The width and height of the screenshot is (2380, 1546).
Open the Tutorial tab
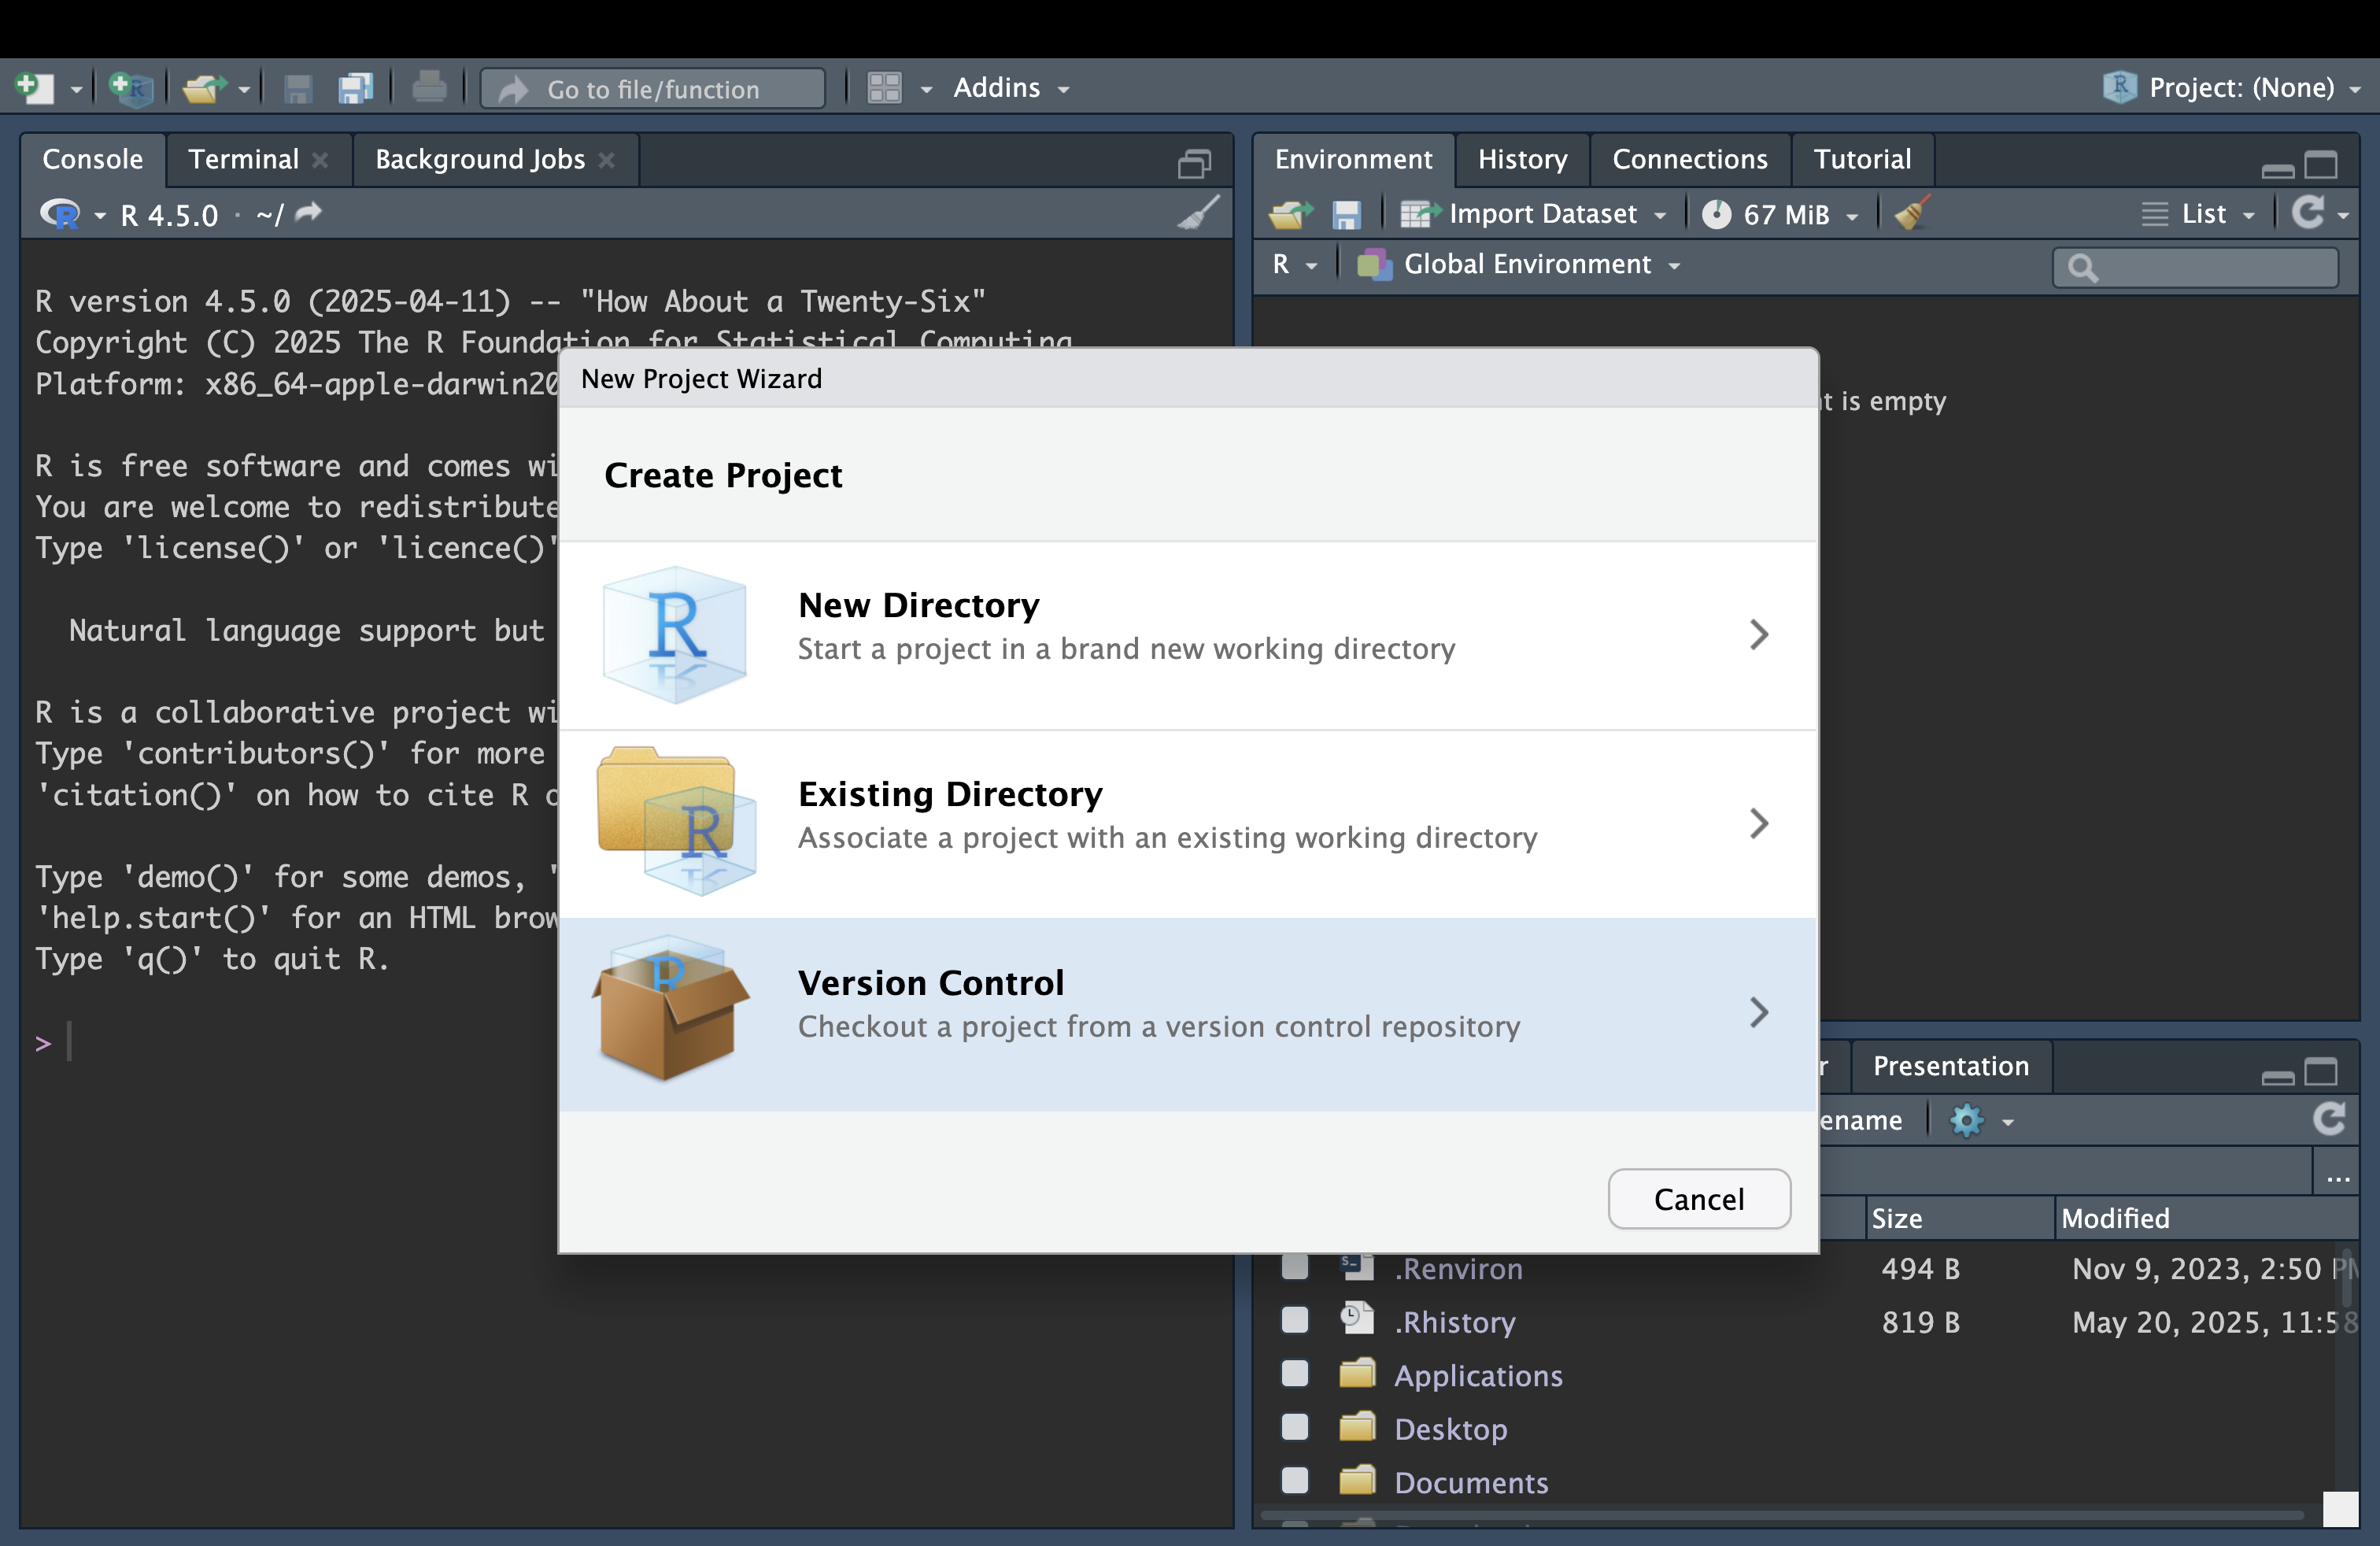coord(1862,159)
